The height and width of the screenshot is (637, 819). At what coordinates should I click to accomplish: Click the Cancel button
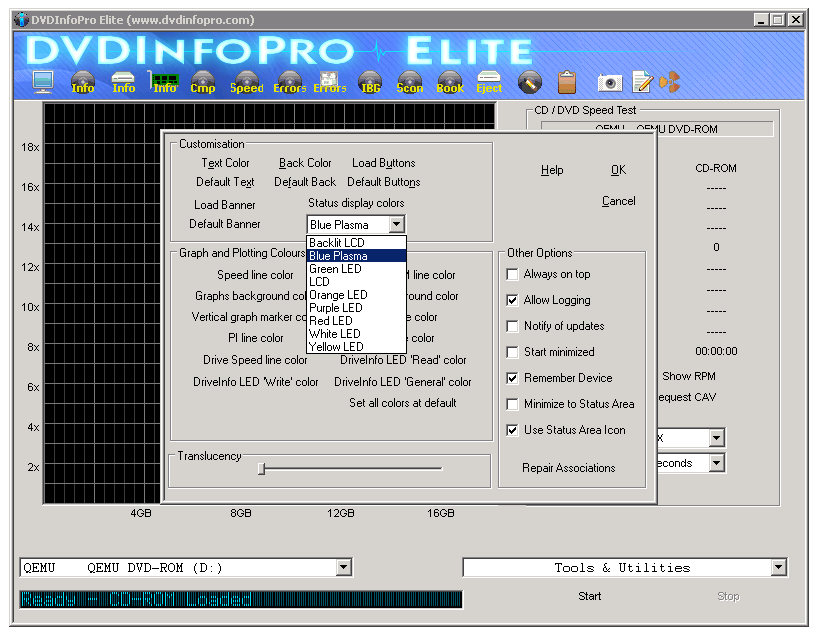point(618,201)
